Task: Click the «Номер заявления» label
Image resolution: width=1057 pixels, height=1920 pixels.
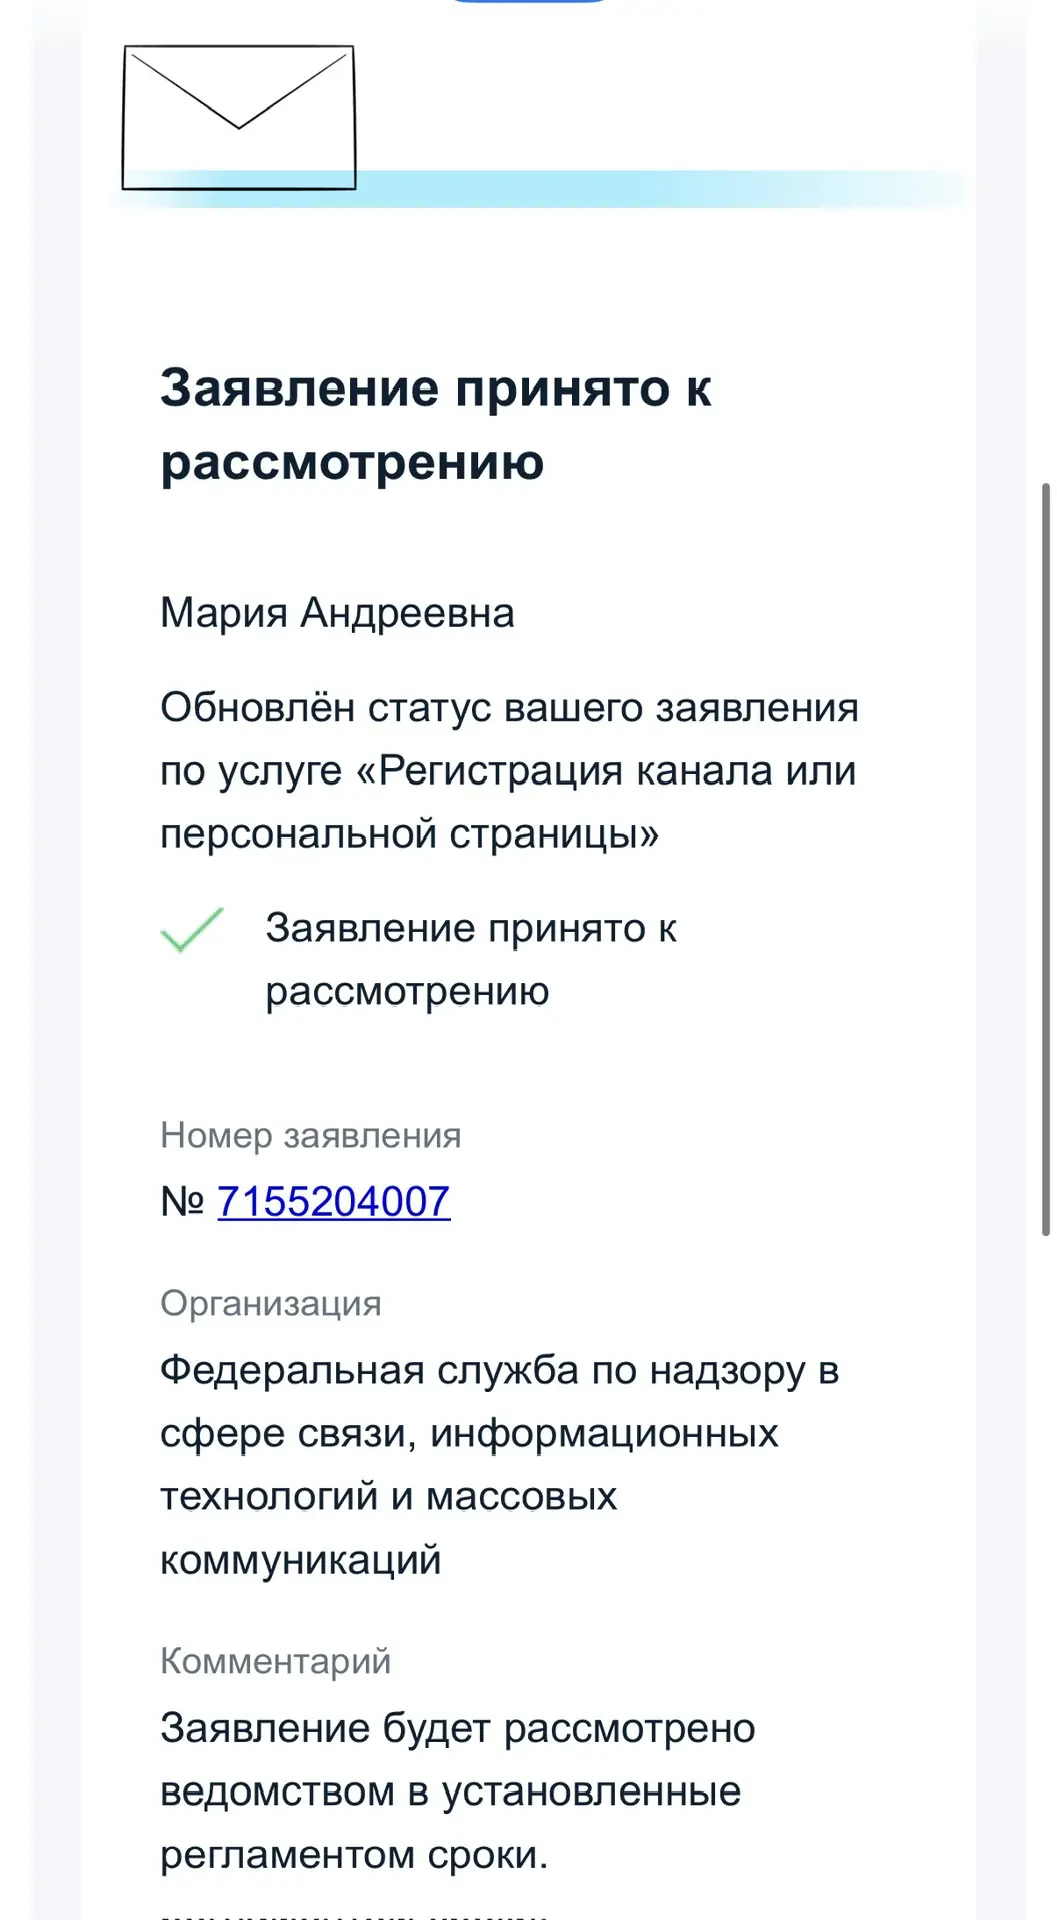Action: (x=311, y=1135)
